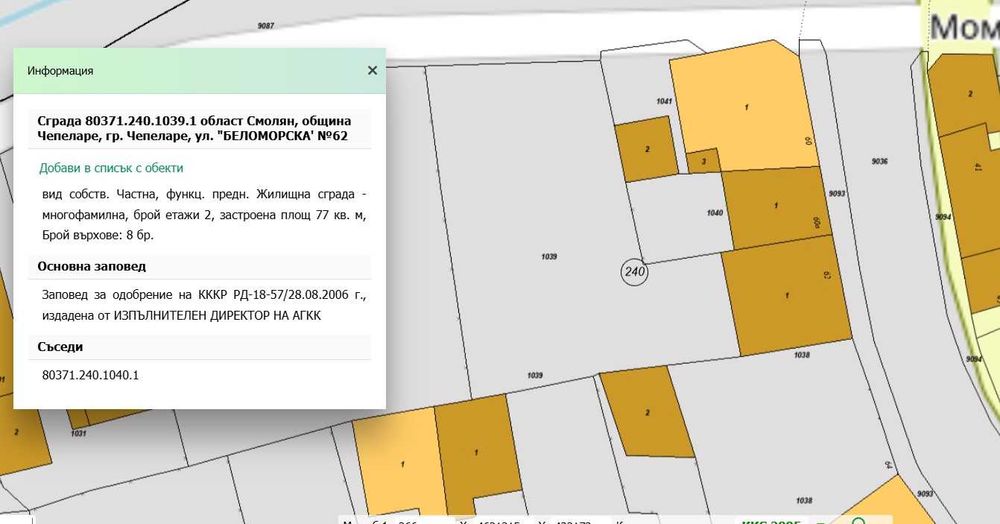Click the 'Информация' panel header title
Viewport: 1000px width, 524px height.
(x=60, y=71)
